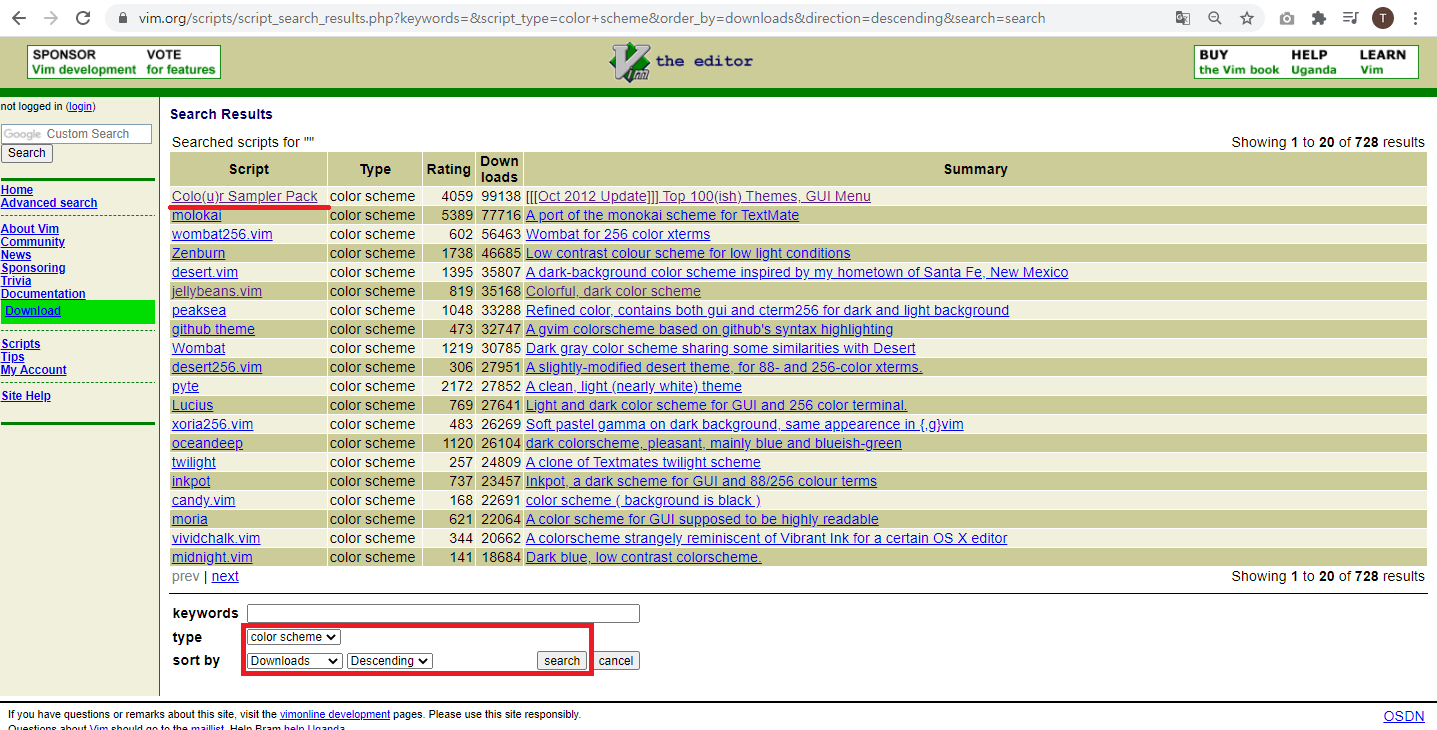Open the sort by Downloads dropdown
The width and height of the screenshot is (1437, 730).
pyautogui.click(x=295, y=661)
